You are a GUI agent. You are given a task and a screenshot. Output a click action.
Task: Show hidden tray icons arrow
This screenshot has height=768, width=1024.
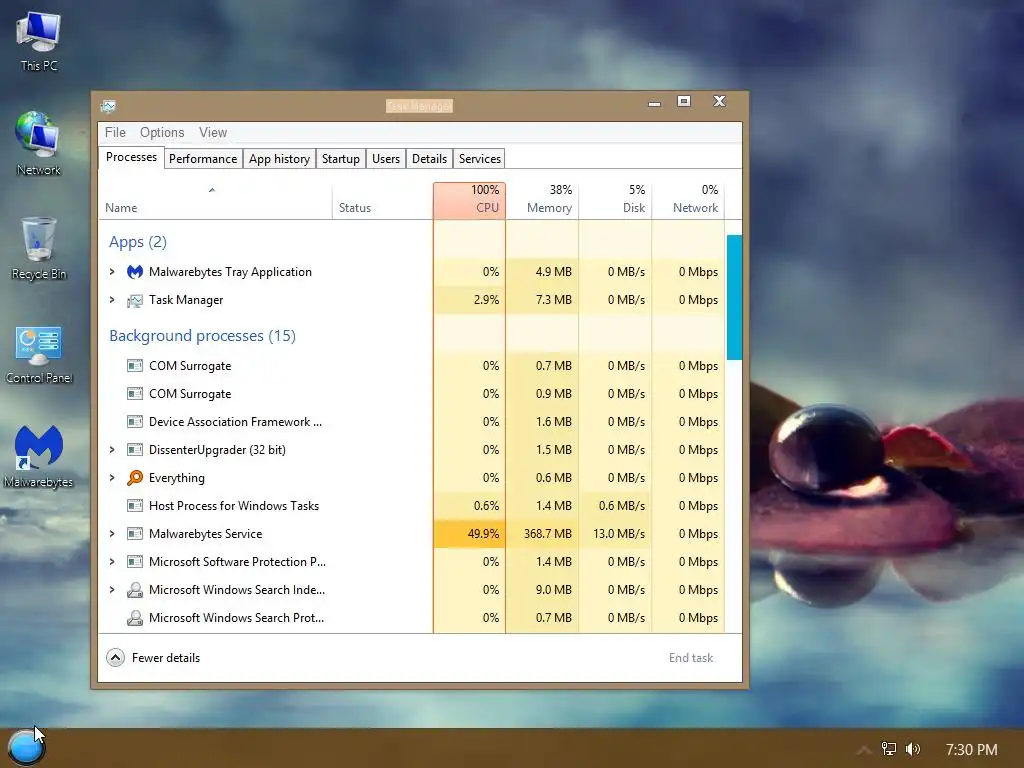coord(864,750)
